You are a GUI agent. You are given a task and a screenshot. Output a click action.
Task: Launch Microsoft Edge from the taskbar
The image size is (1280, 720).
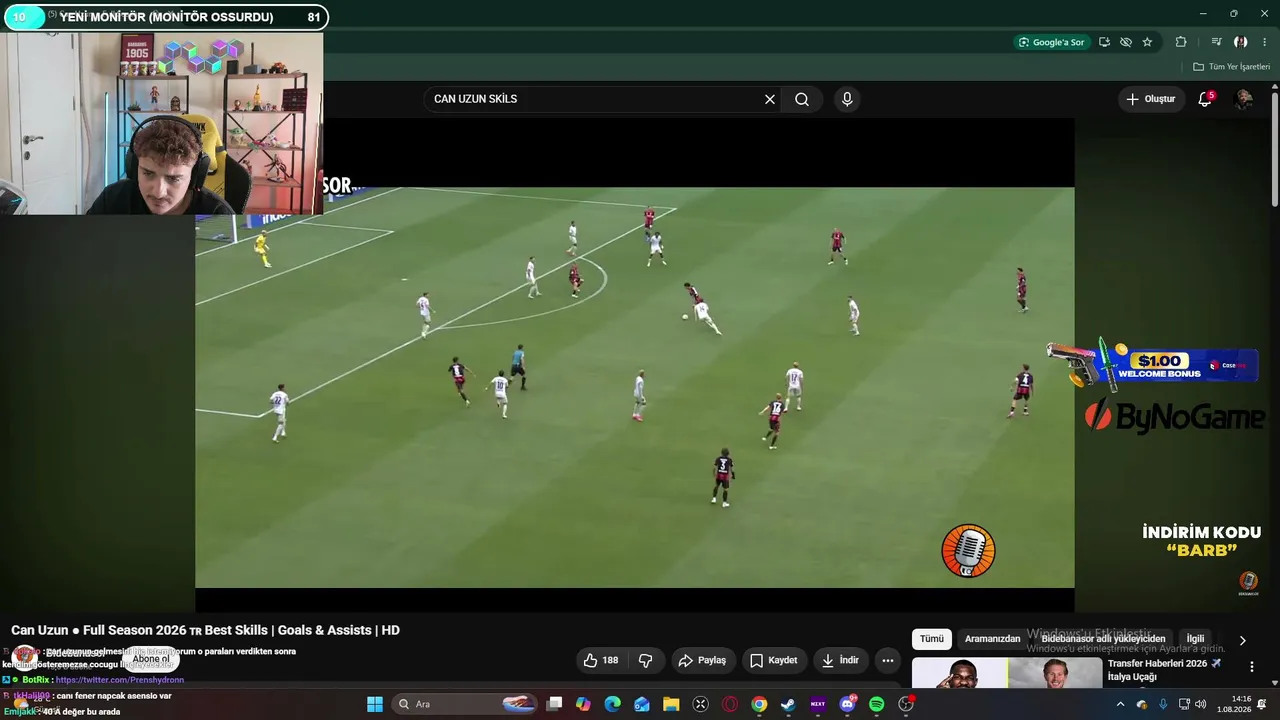point(613,704)
